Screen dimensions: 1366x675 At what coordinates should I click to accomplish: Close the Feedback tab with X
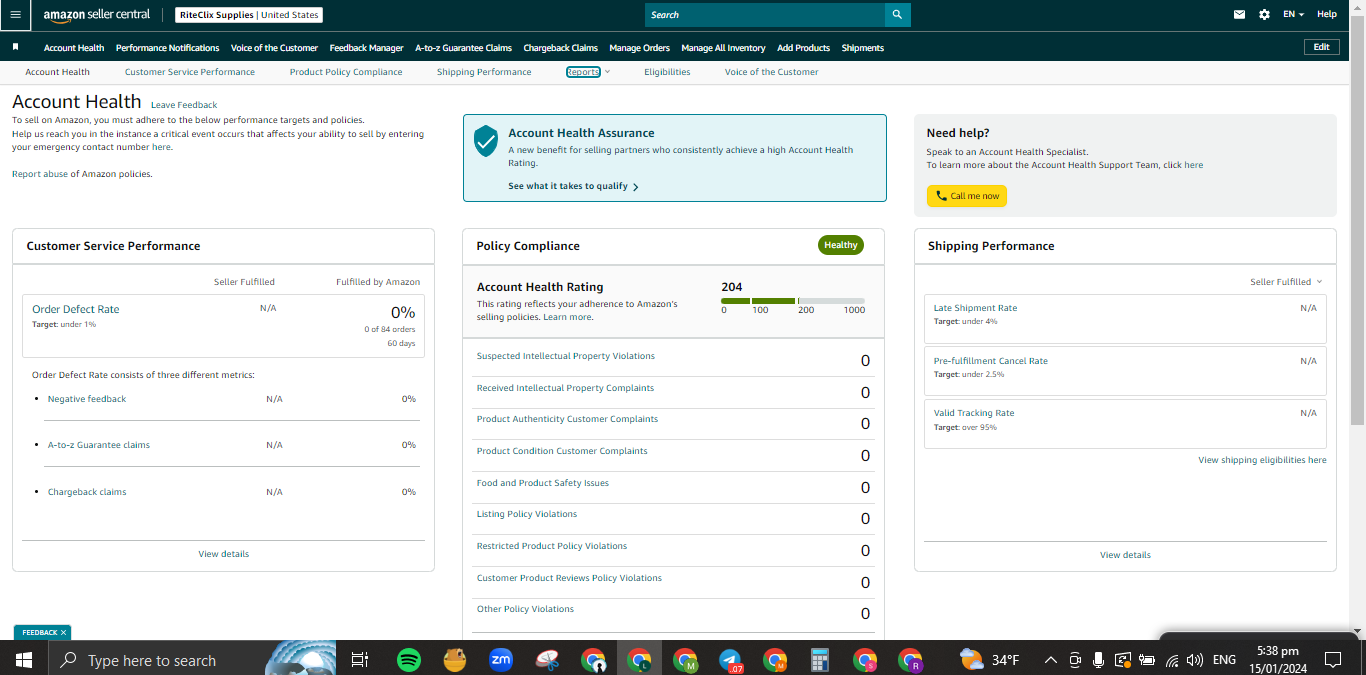63,633
